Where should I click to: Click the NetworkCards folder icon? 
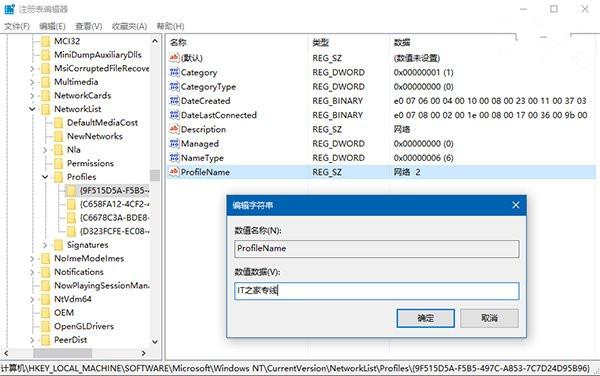coord(46,96)
